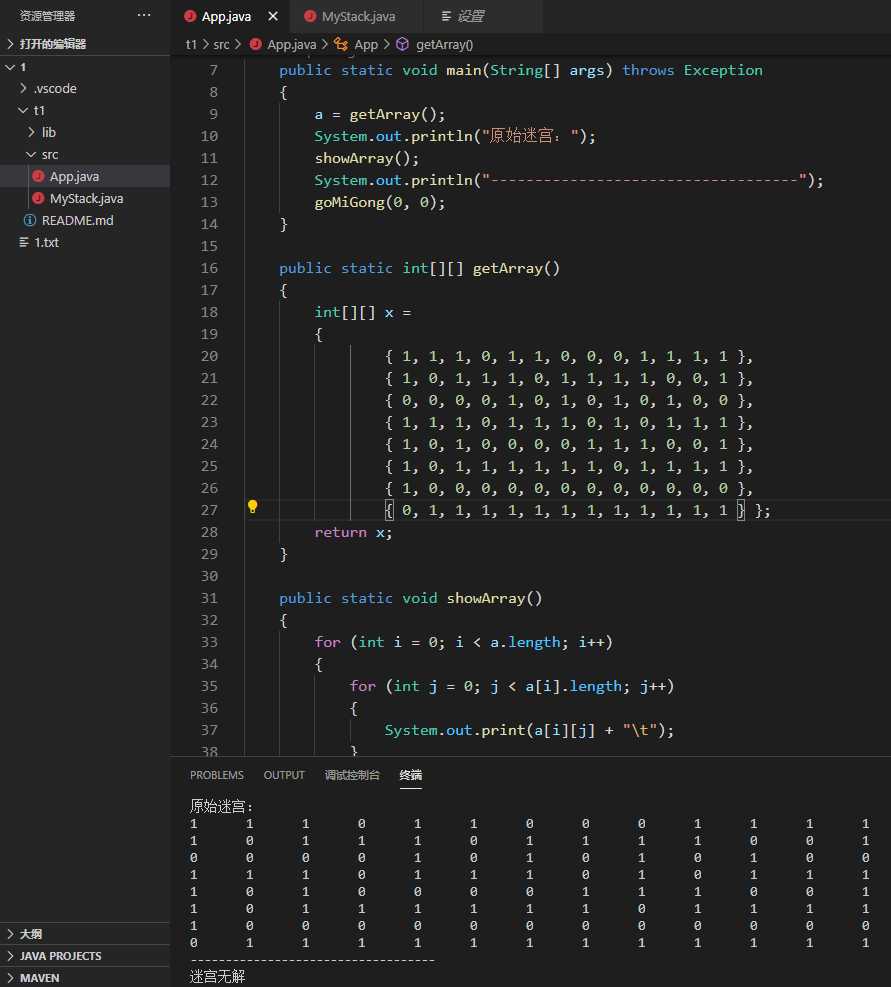Image resolution: width=891 pixels, height=987 pixels.
Task: Click breadcrumb src
Action: click(x=221, y=45)
